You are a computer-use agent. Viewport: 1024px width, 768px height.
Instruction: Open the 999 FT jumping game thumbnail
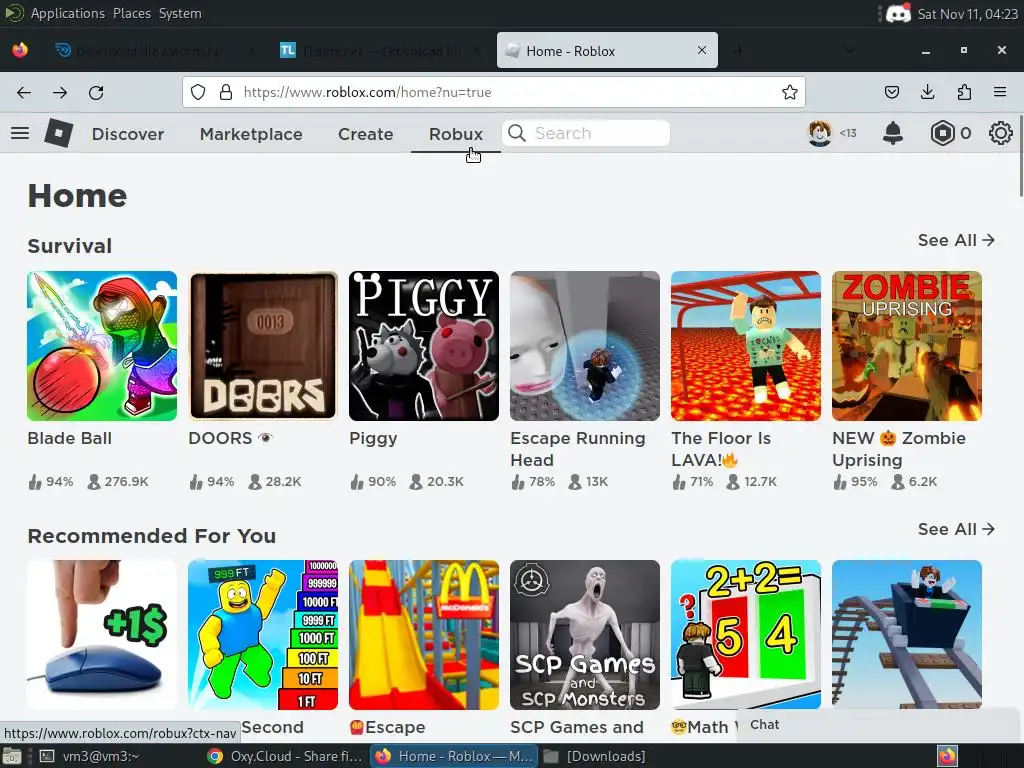click(x=263, y=635)
